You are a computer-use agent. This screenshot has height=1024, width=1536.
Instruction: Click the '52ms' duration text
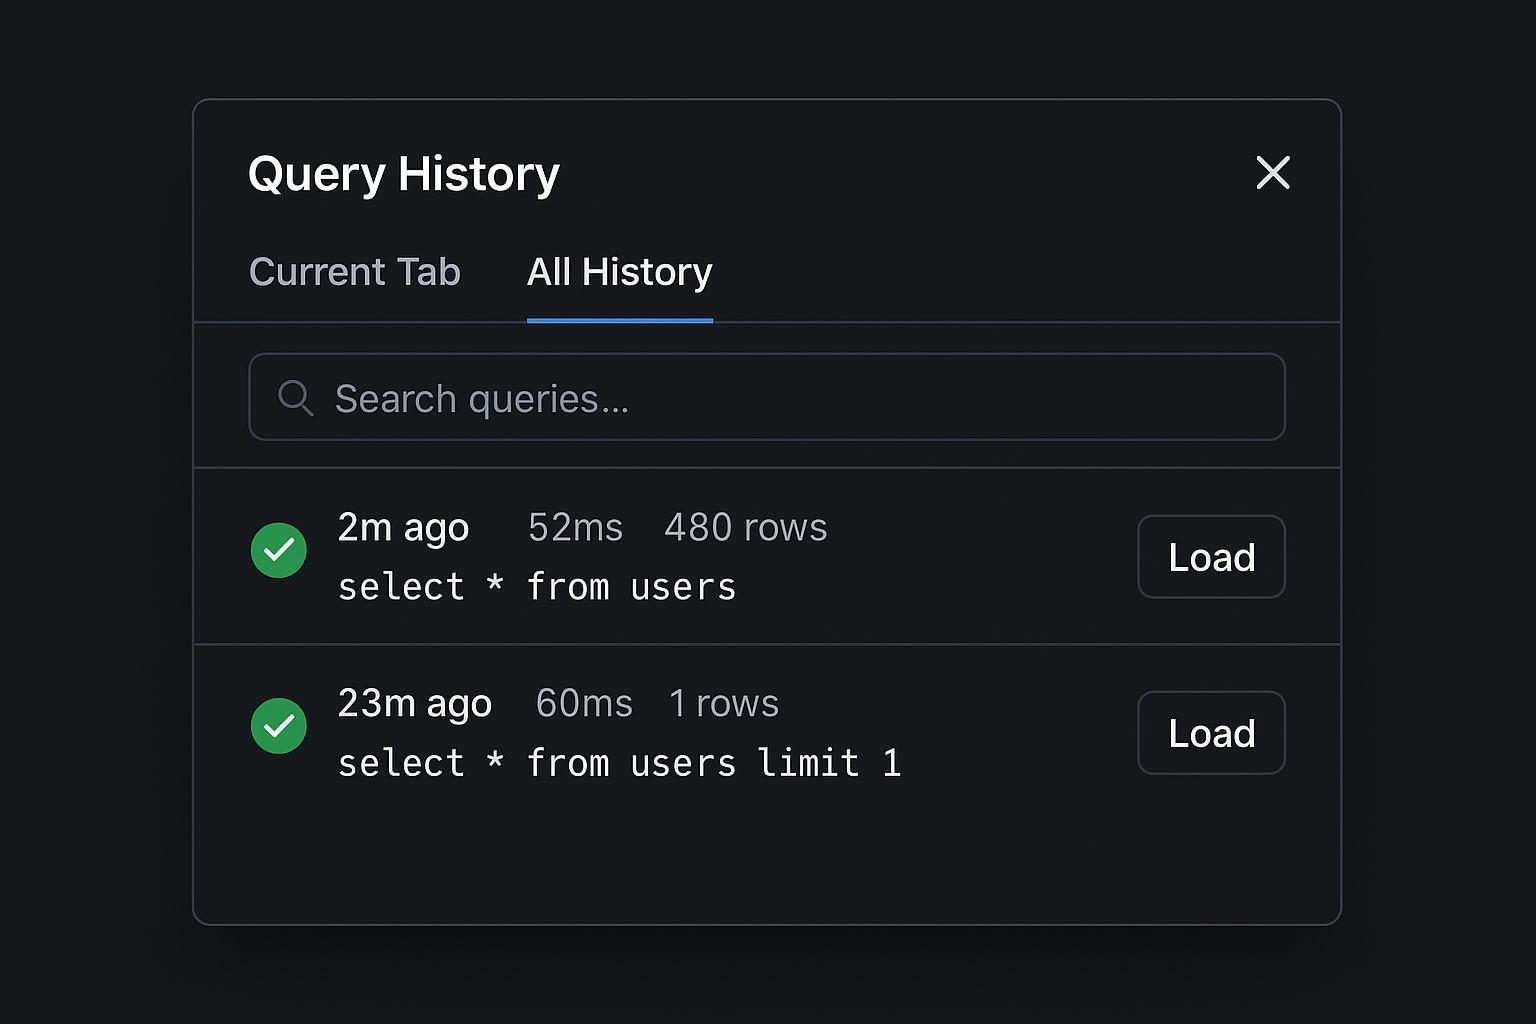(575, 527)
